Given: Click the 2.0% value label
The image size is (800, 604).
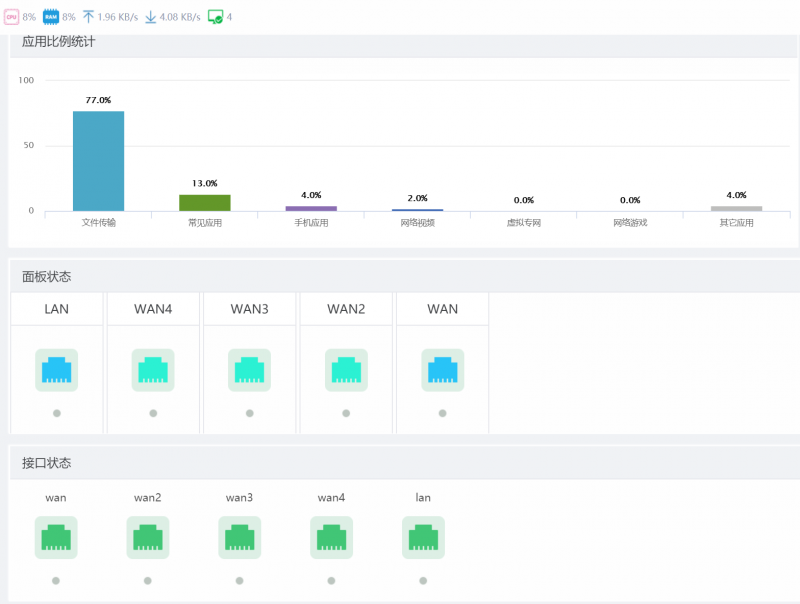Looking at the screenshot, I should click(x=417, y=198).
